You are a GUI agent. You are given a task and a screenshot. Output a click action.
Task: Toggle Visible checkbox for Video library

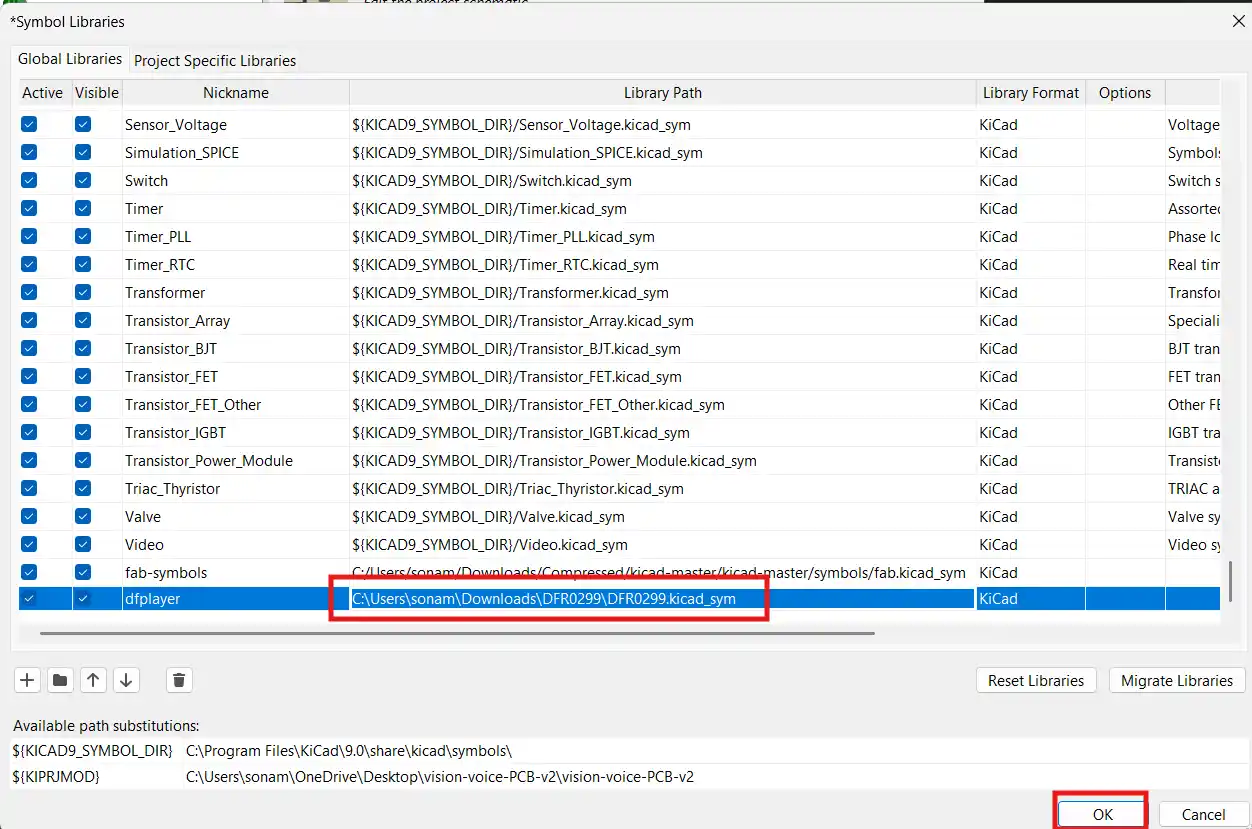tap(83, 545)
